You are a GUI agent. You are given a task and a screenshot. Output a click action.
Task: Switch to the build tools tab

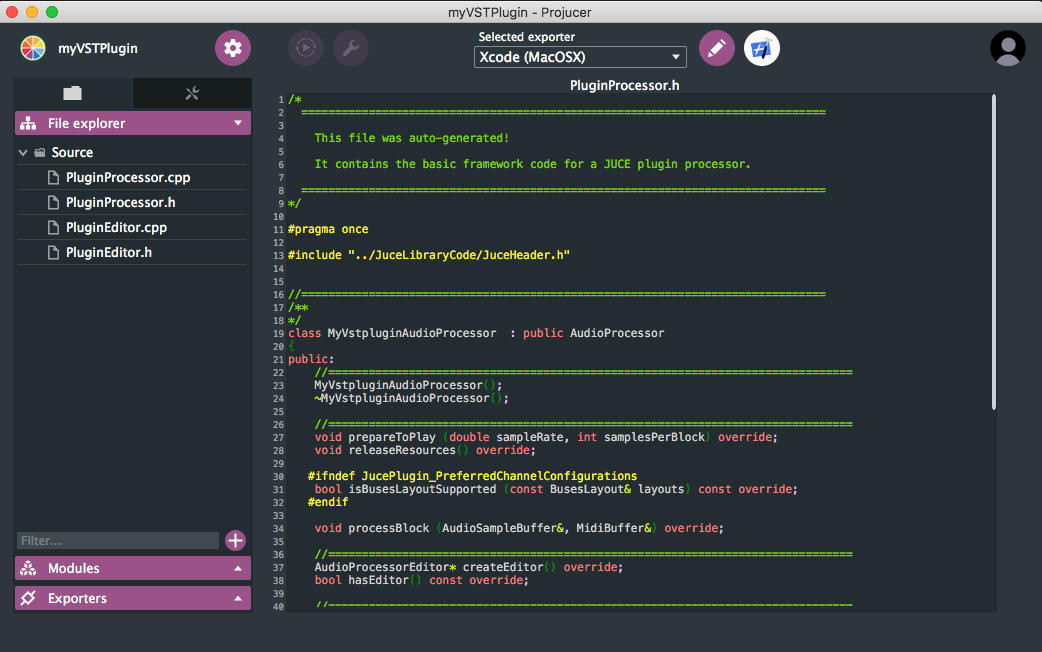click(192, 93)
